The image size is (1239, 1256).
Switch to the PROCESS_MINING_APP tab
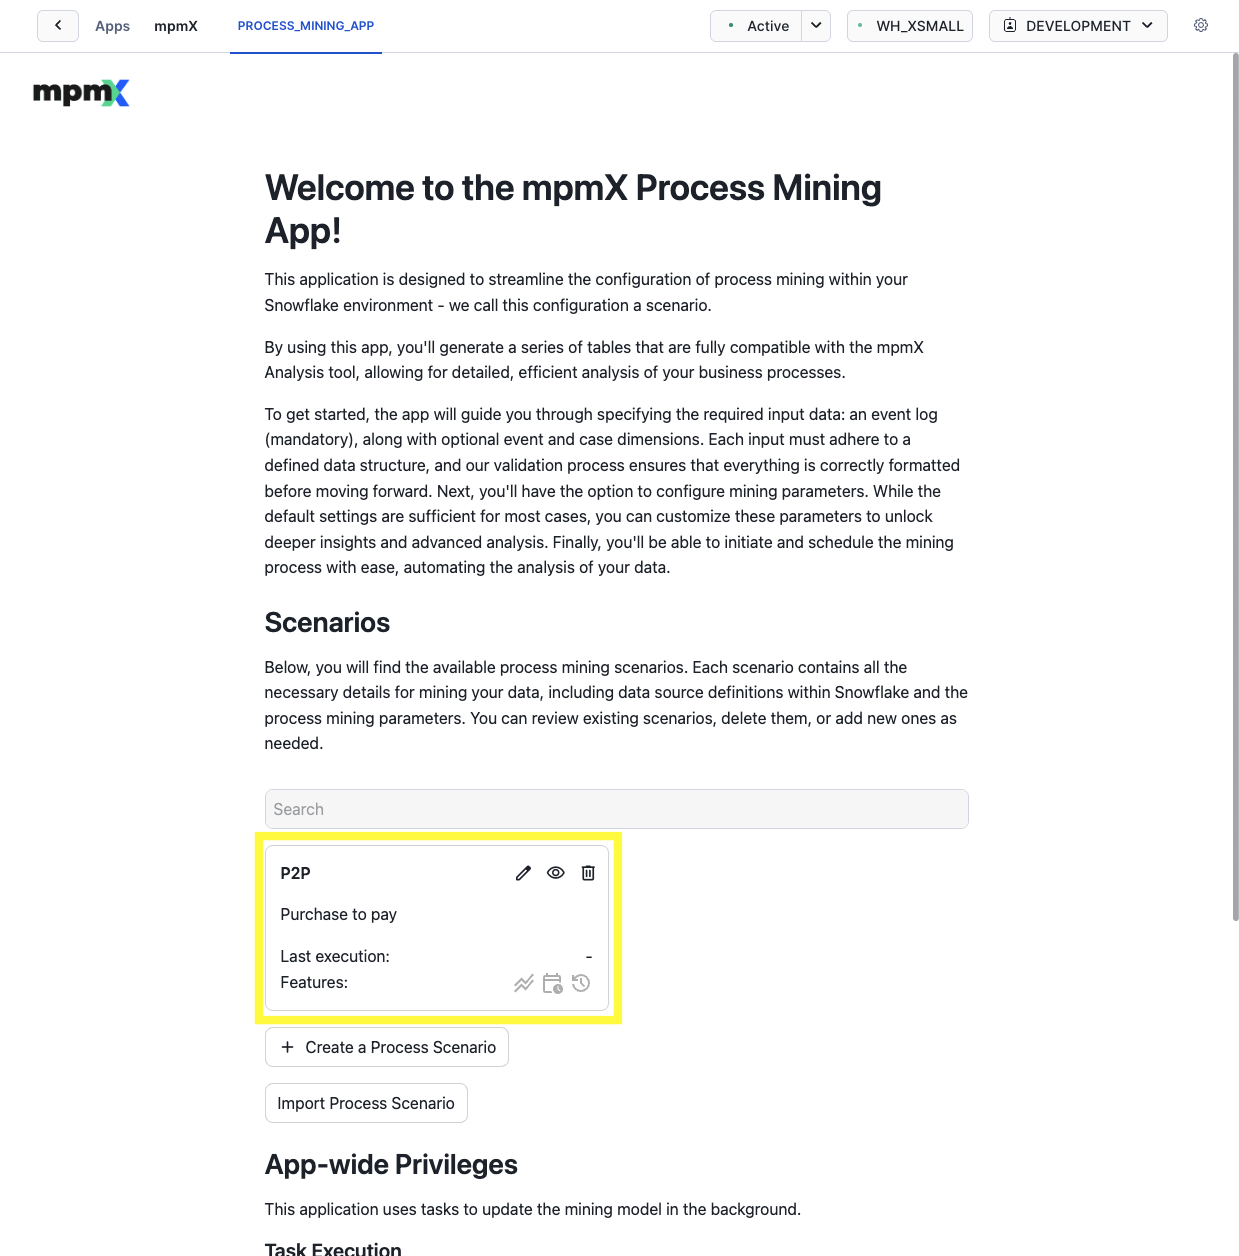pos(306,26)
